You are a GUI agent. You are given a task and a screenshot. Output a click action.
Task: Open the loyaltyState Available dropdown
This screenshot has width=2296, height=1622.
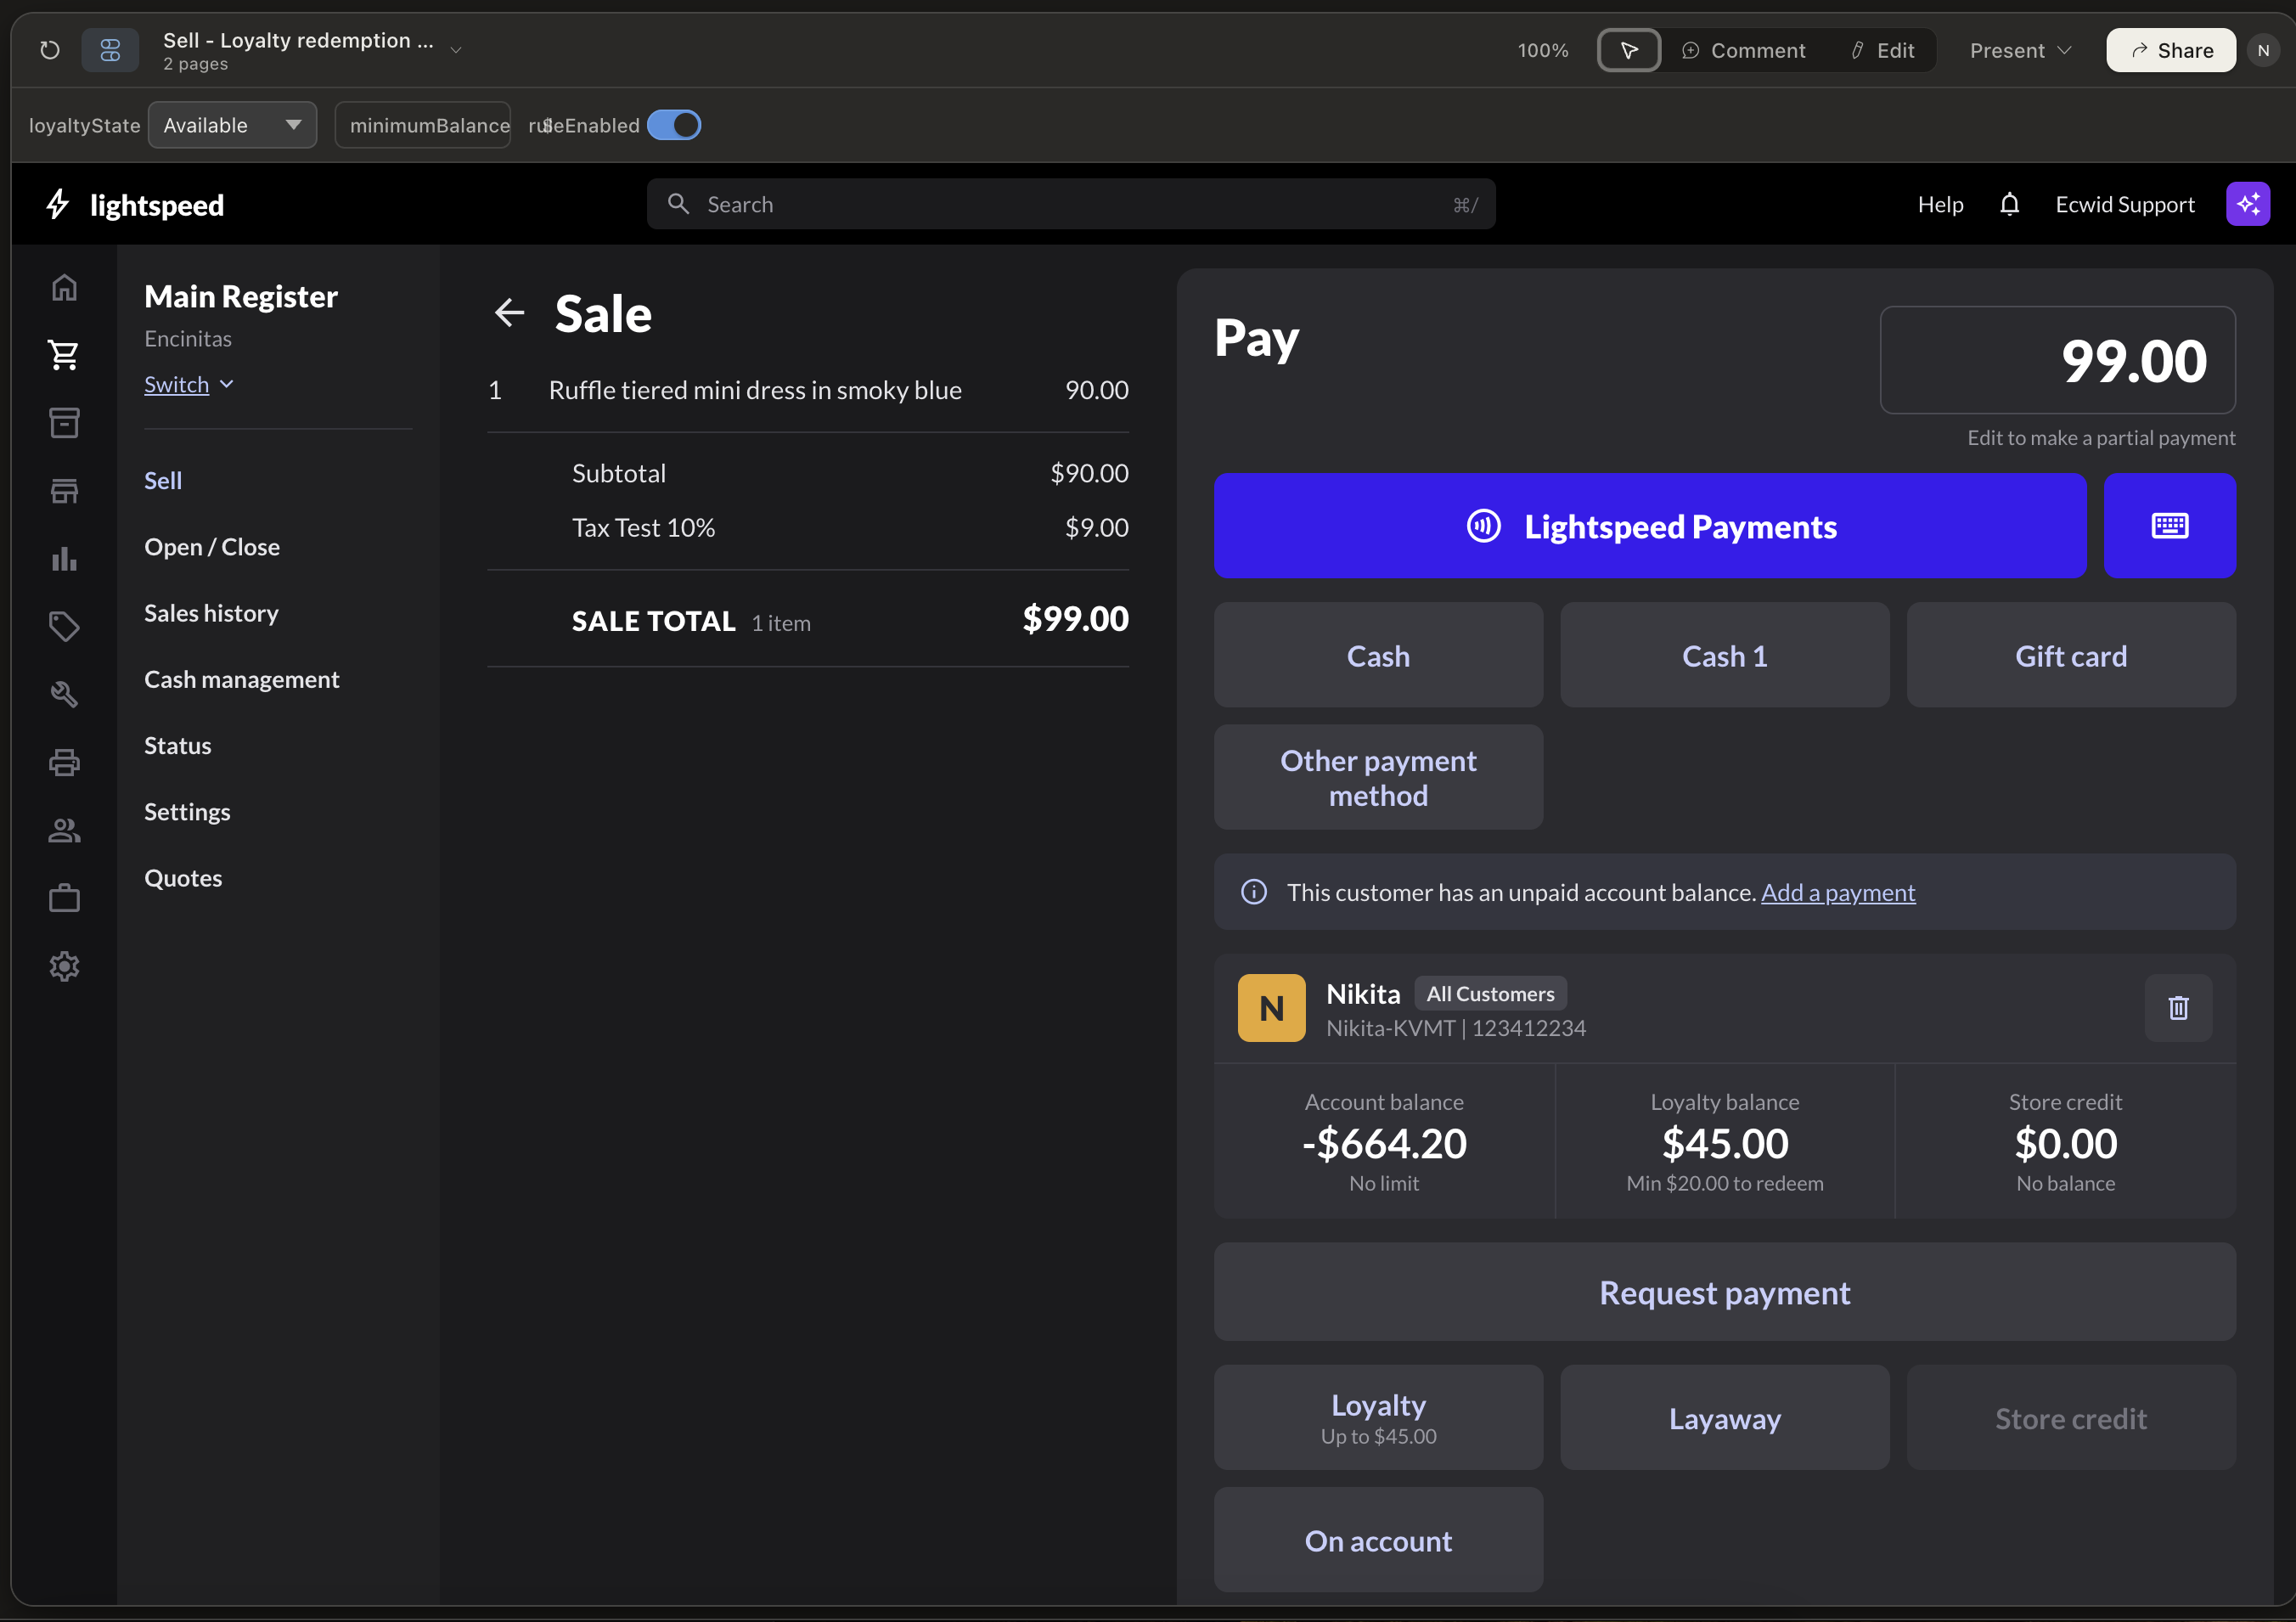click(232, 125)
